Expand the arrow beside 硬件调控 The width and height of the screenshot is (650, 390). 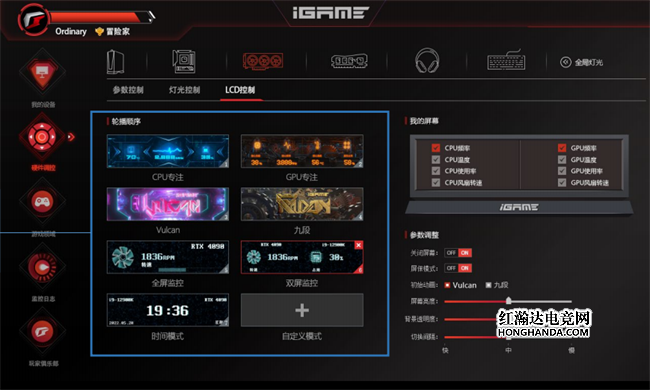[71, 137]
